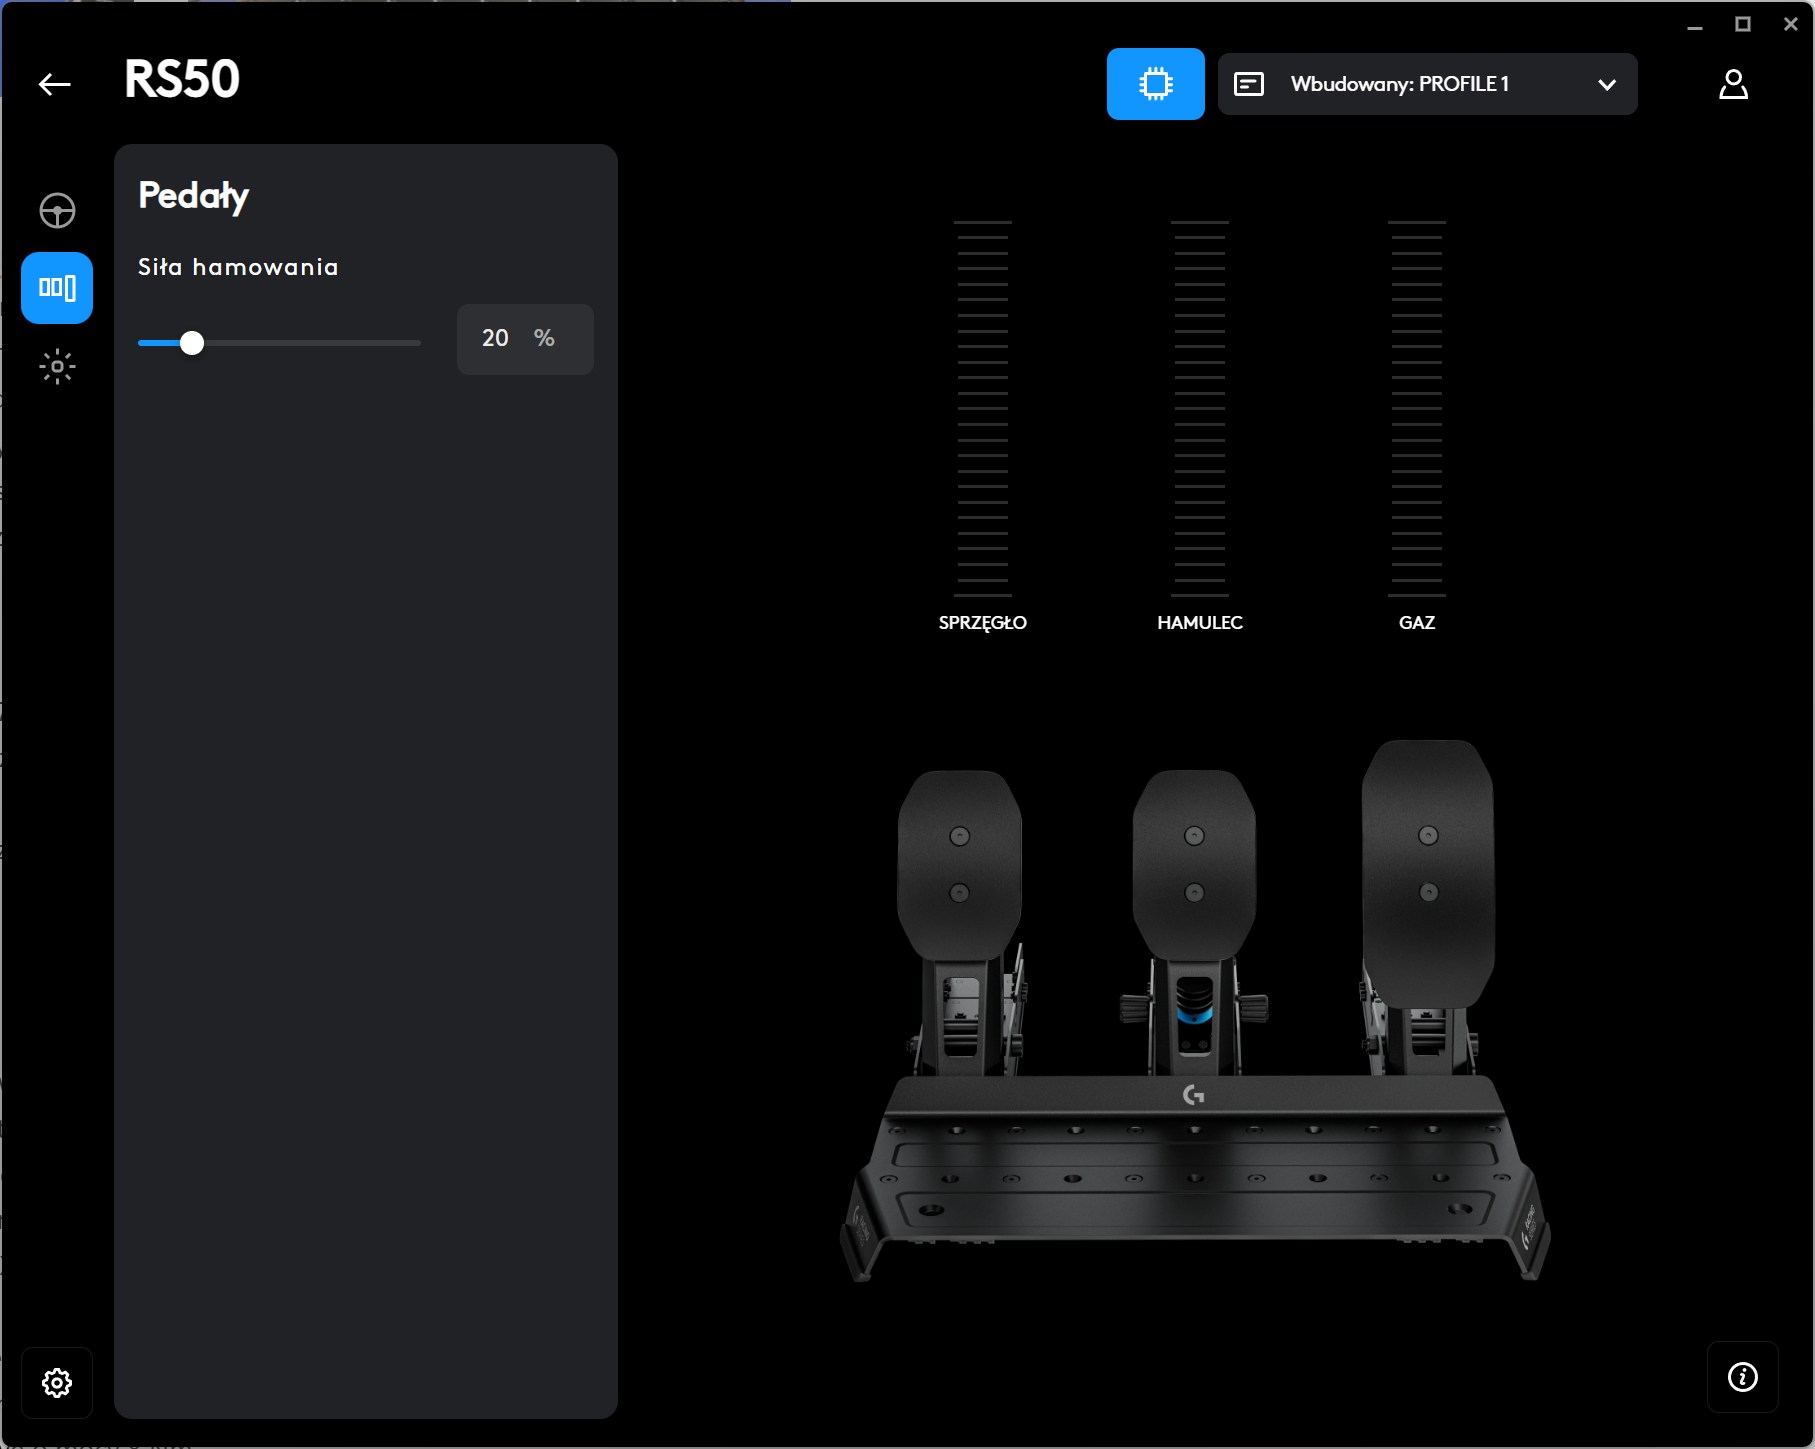Click the HAMULEC label
The image size is (1815, 1449).
pos(1199,622)
